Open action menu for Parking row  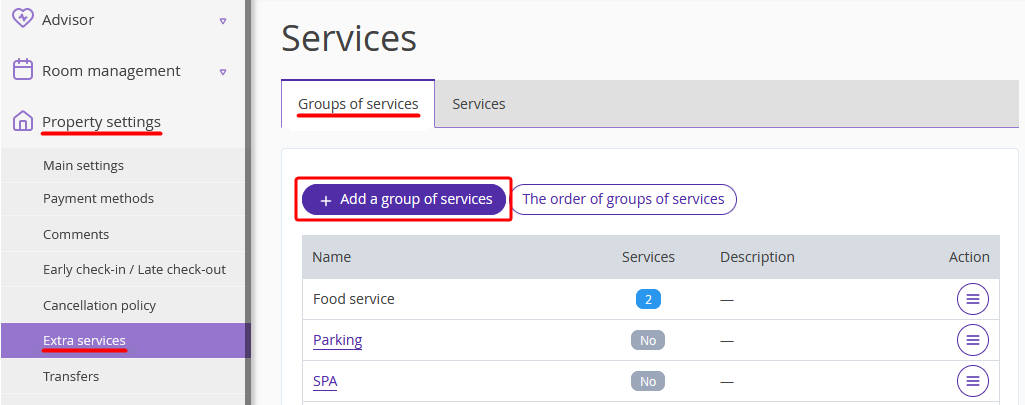click(x=973, y=340)
